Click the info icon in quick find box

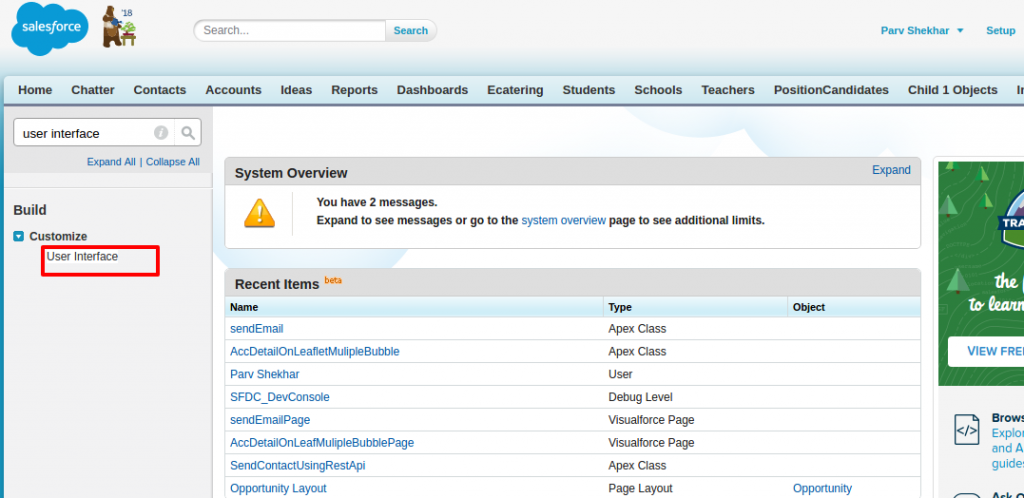click(x=161, y=133)
